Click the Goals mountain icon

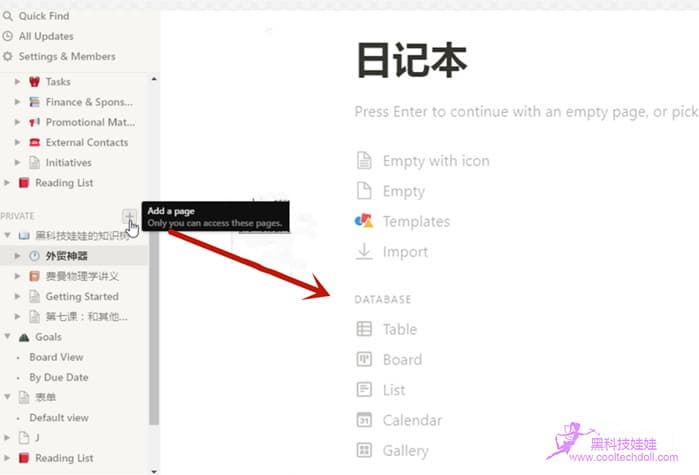point(24,337)
